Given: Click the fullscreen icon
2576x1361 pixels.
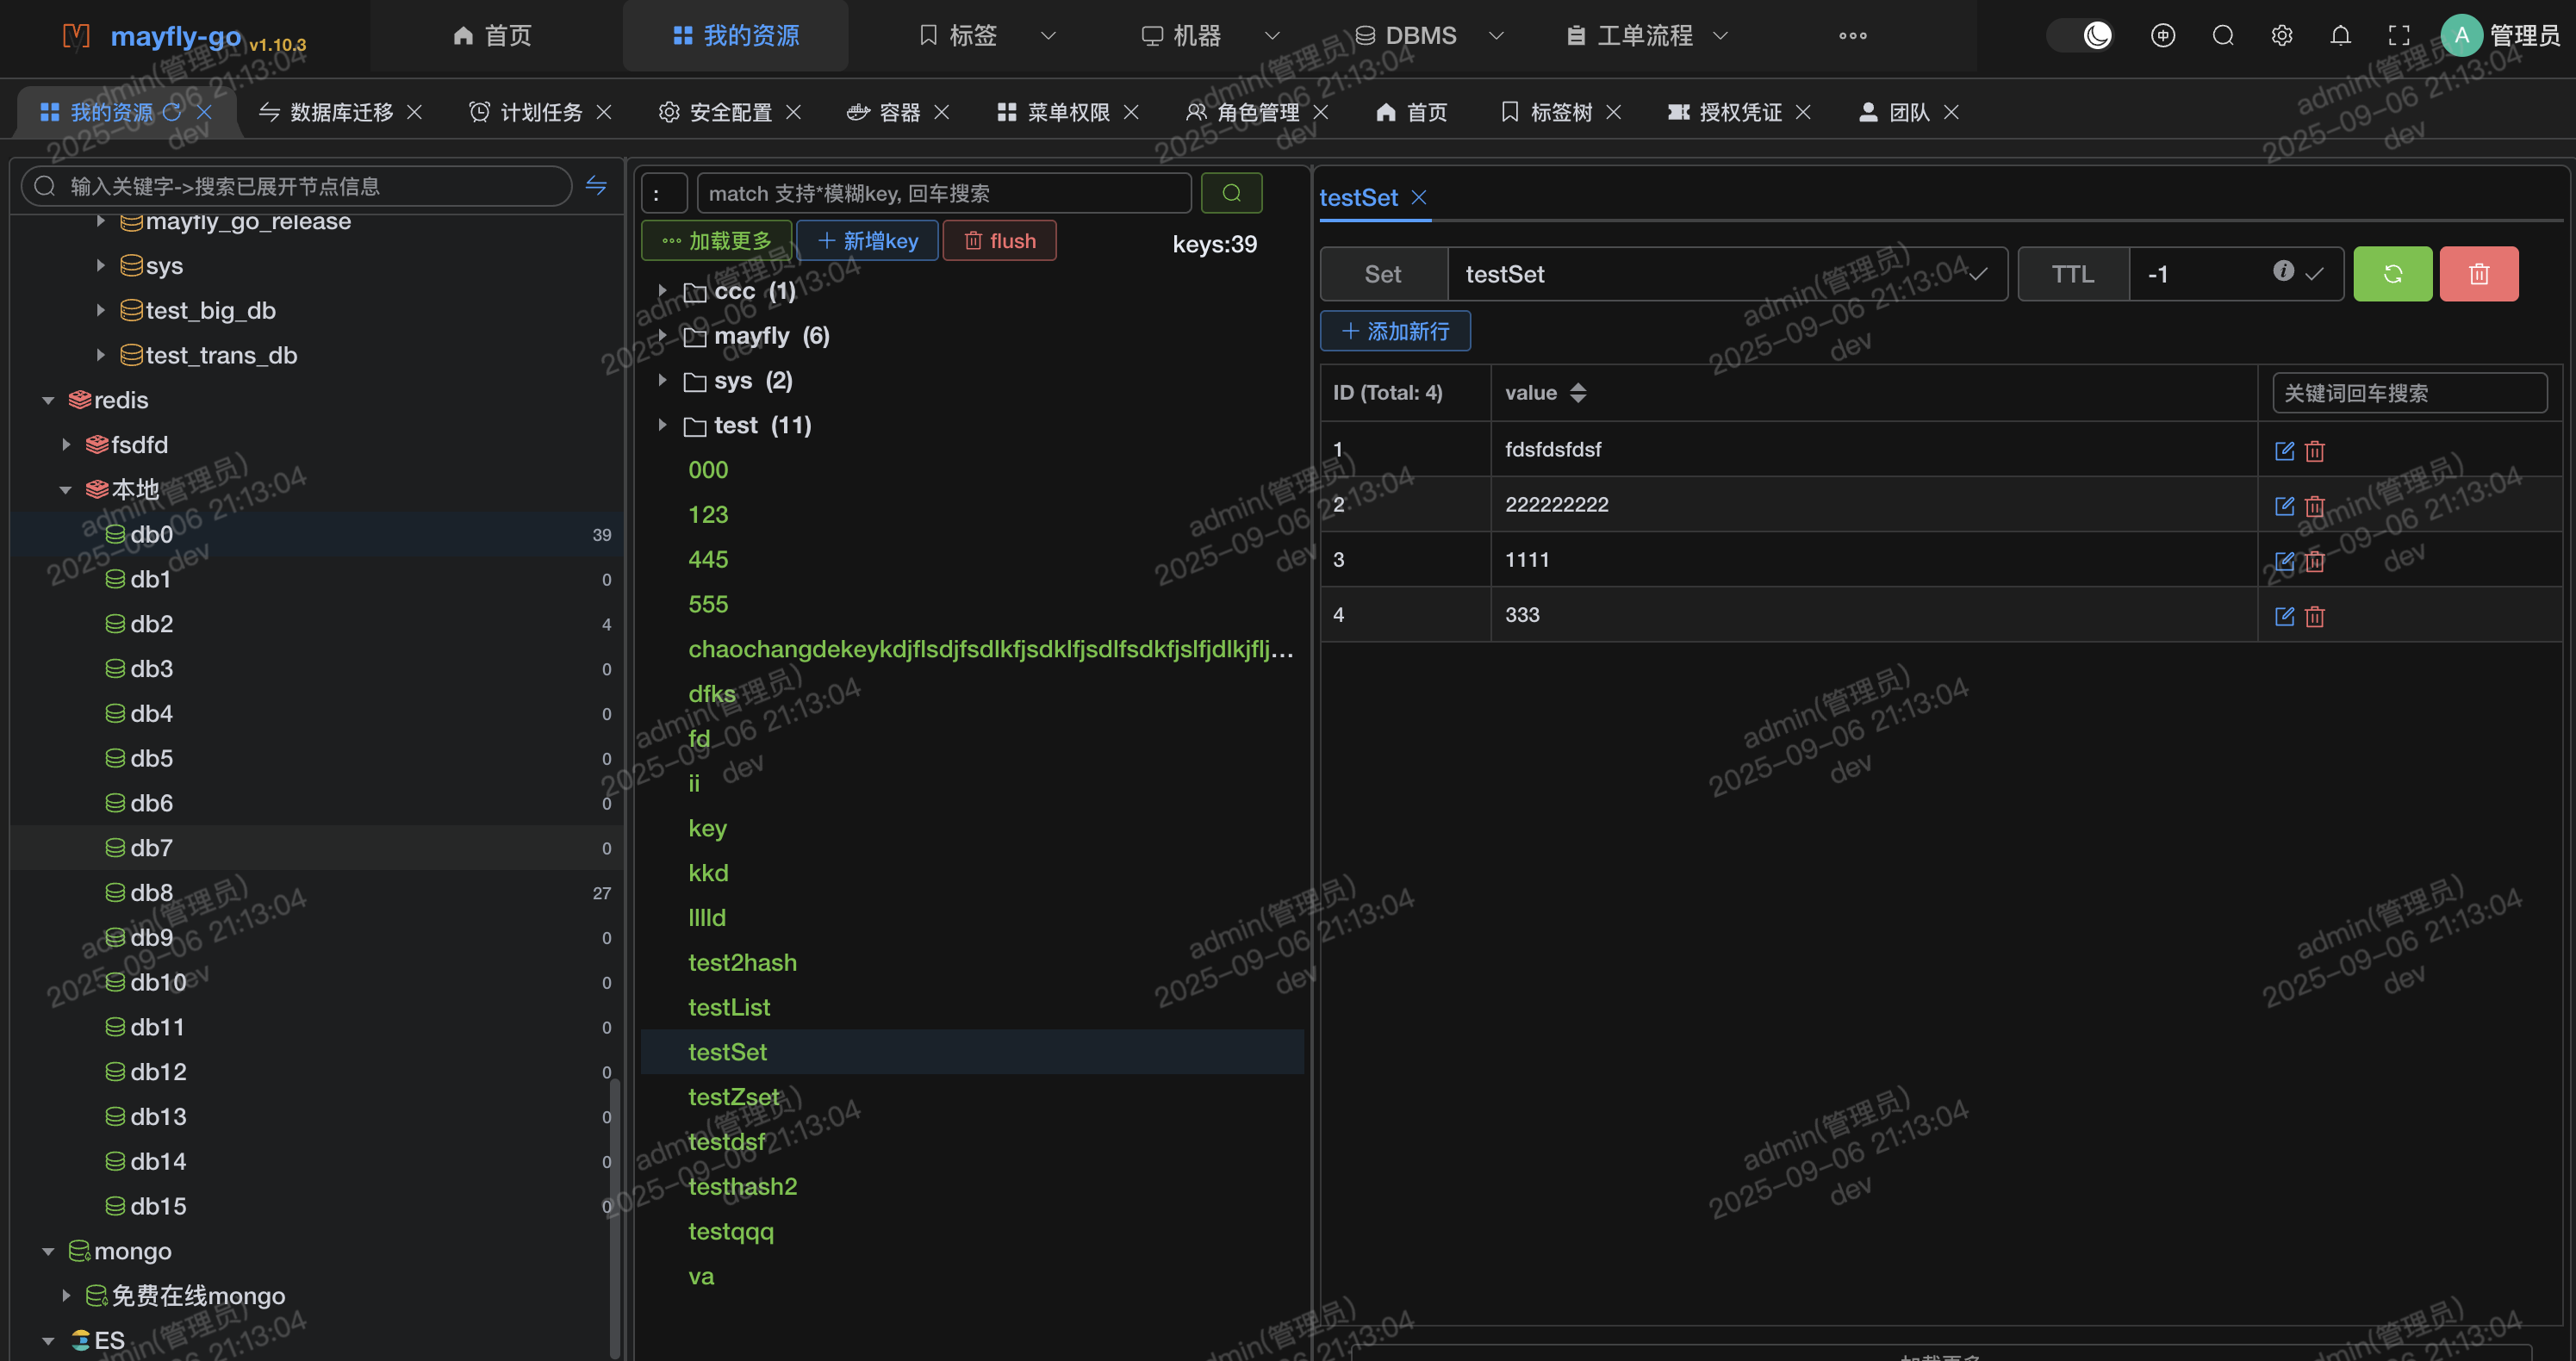Looking at the screenshot, I should point(2399,36).
